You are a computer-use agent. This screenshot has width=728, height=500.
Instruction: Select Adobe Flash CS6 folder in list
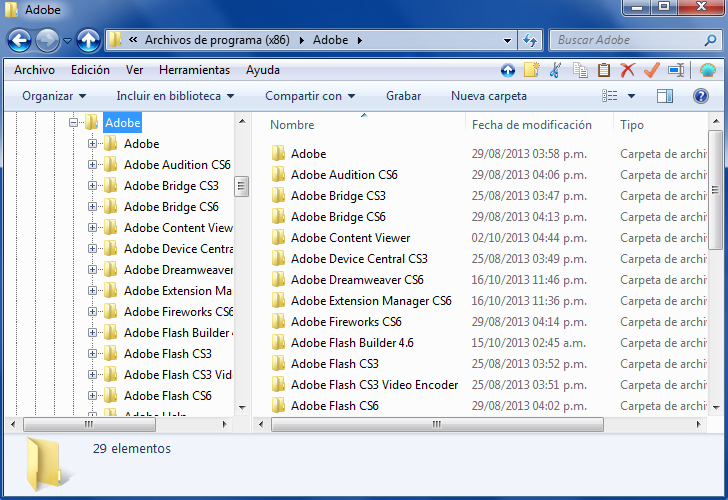334,406
